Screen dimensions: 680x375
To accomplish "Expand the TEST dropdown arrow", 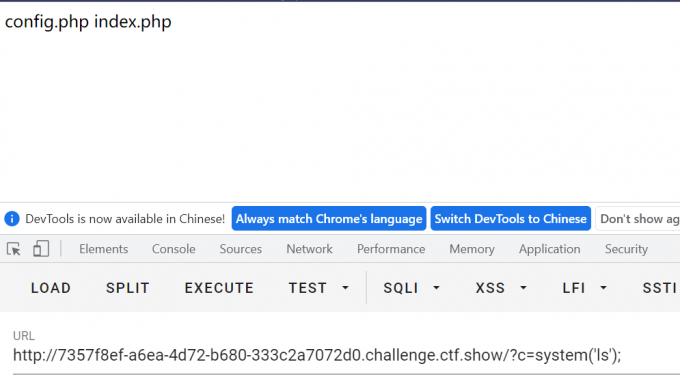I will point(345,288).
